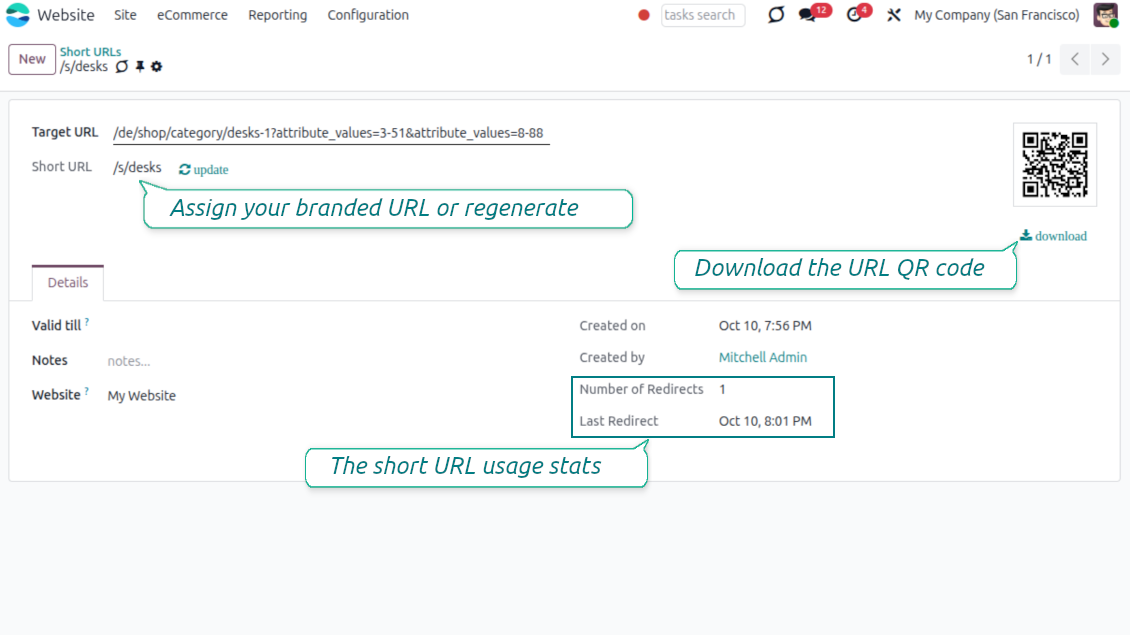
Task: Click the tasks search input field
Action: [x=702, y=15]
